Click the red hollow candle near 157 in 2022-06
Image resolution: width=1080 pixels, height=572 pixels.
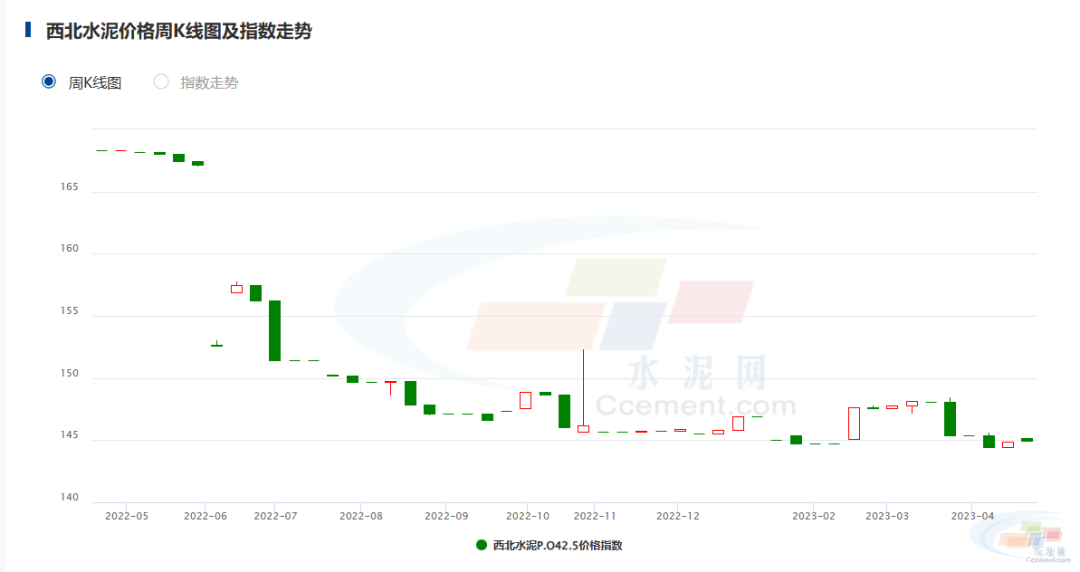pyautogui.click(x=236, y=288)
